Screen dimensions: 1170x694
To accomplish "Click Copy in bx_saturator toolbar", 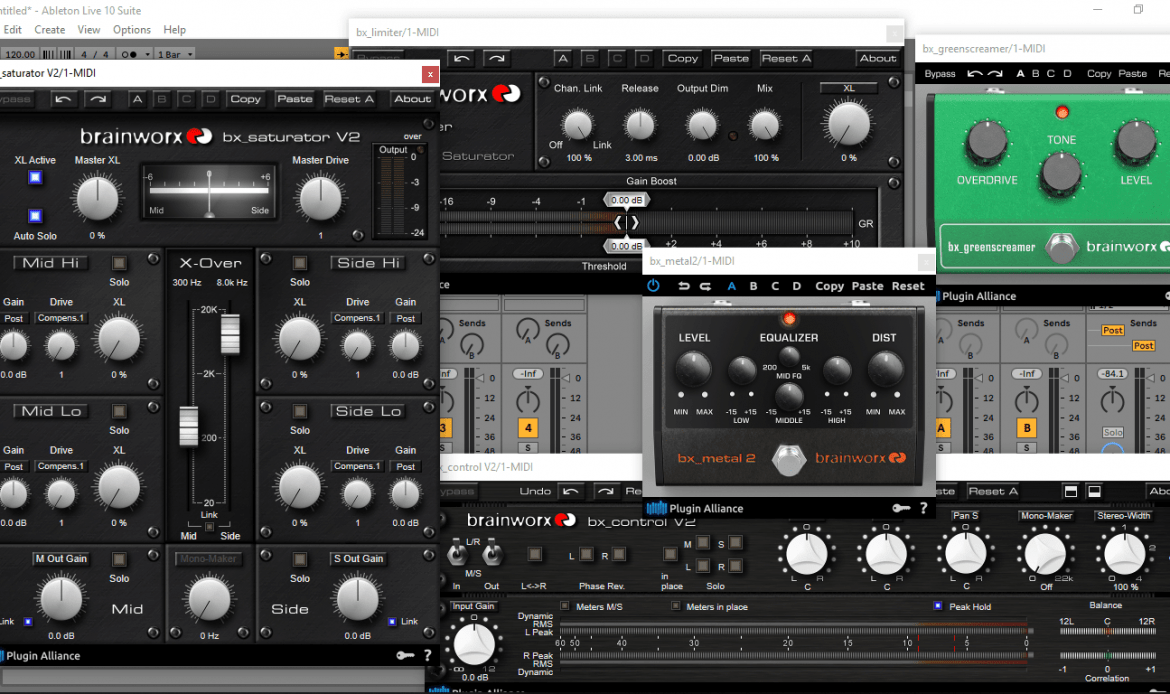I will pyautogui.click(x=245, y=99).
